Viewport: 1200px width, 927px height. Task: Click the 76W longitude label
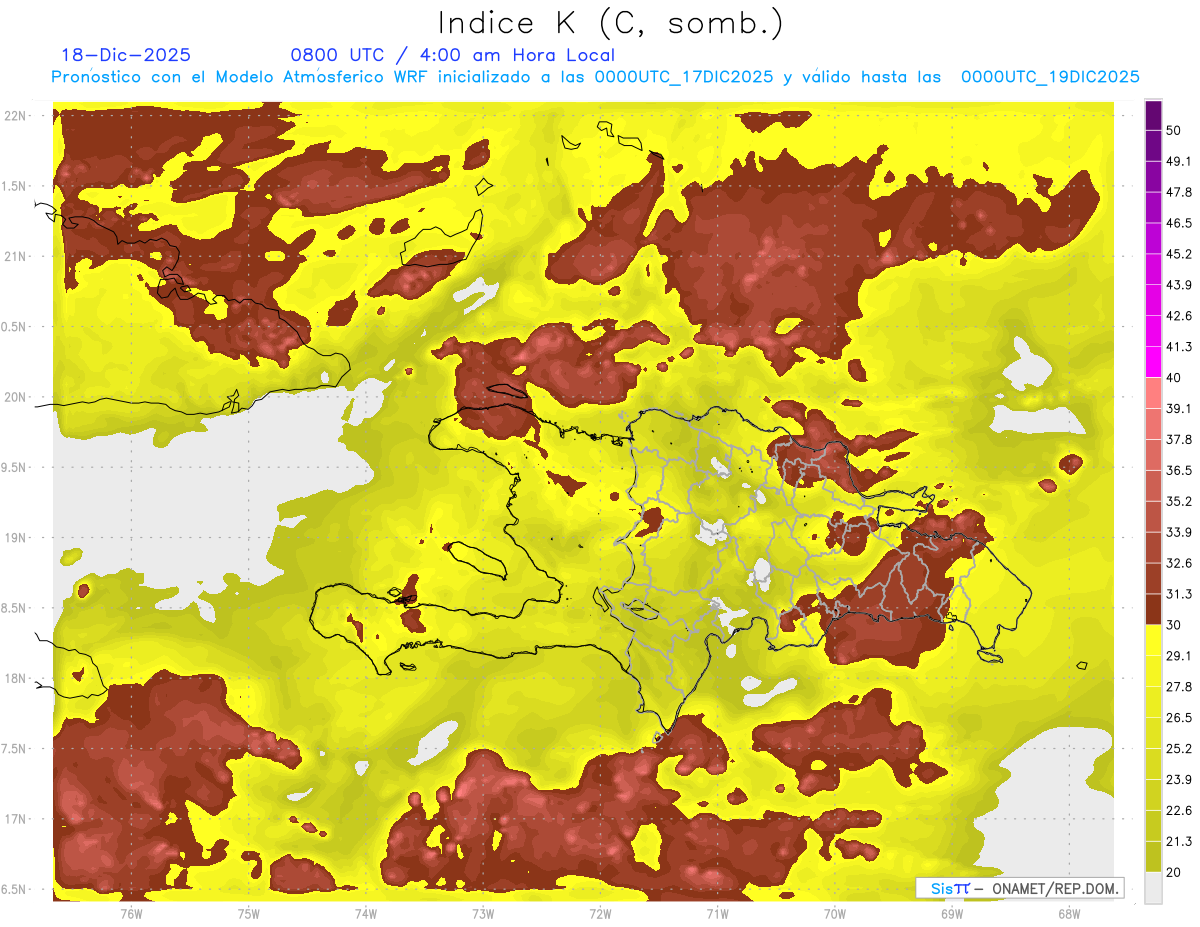[x=131, y=913]
